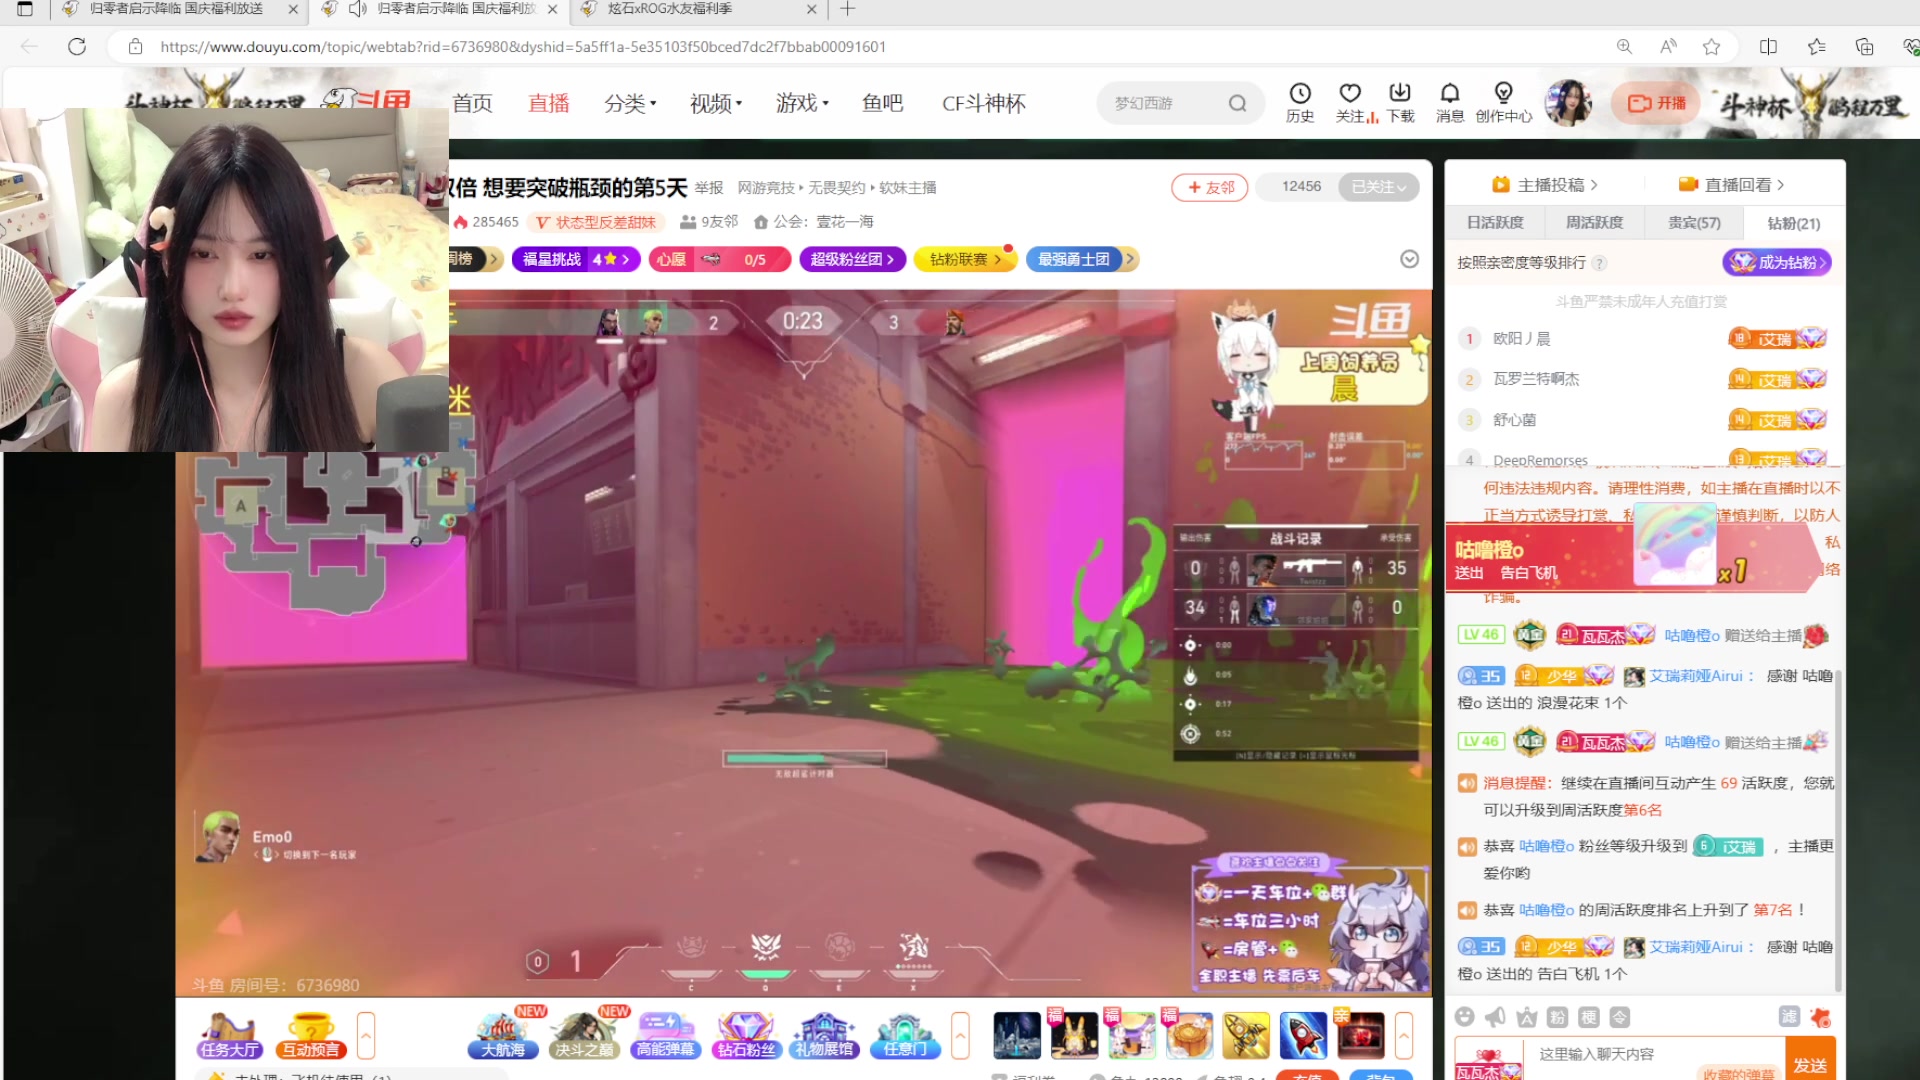Toggle the 粉 fan badge chat option
The height and width of the screenshot is (1080, 1920).
(1557, 1017)
